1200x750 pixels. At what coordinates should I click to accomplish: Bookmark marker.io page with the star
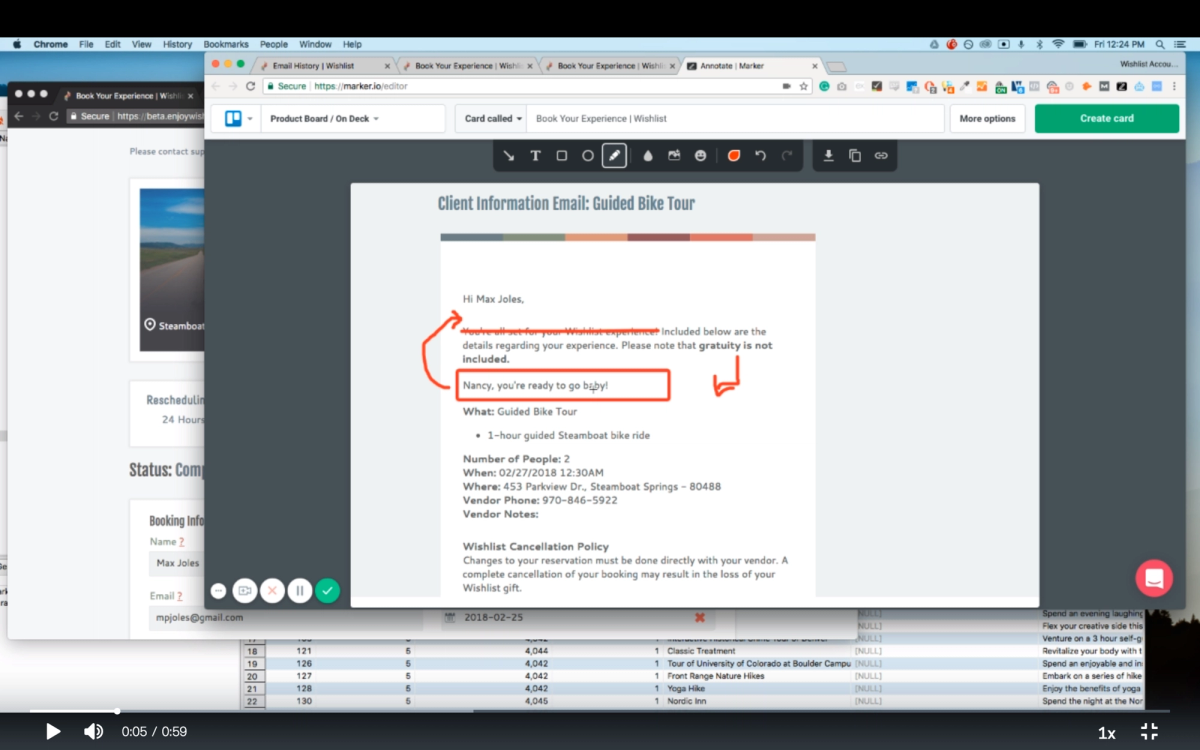(804, 87)
